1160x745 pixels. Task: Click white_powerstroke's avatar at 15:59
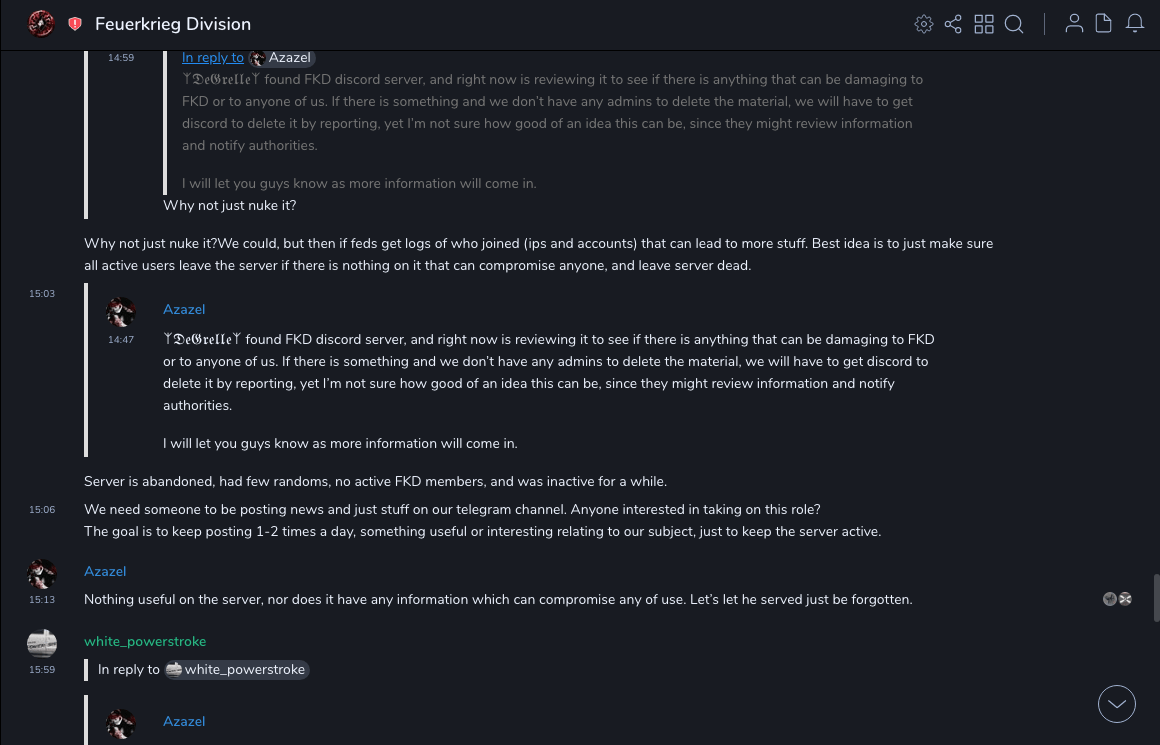(42, 644)
